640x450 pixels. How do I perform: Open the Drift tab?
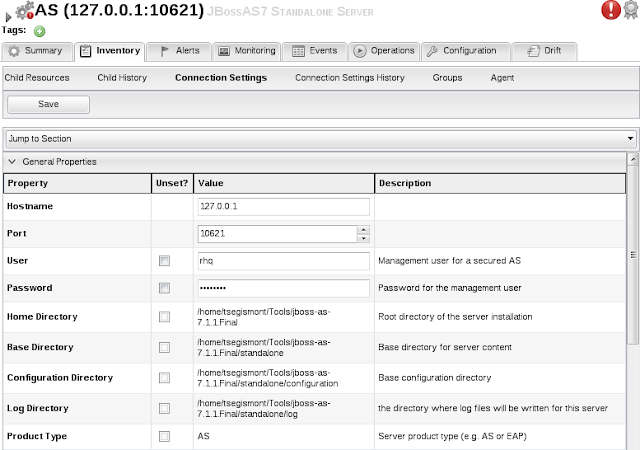coord(544,51)
